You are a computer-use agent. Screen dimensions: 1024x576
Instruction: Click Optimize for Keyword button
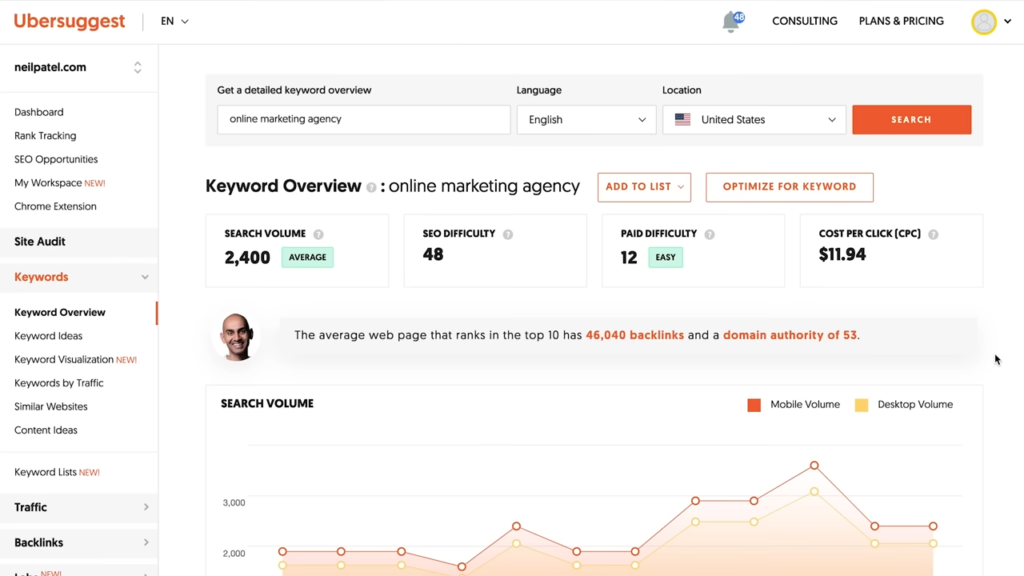tap(789, 187)
